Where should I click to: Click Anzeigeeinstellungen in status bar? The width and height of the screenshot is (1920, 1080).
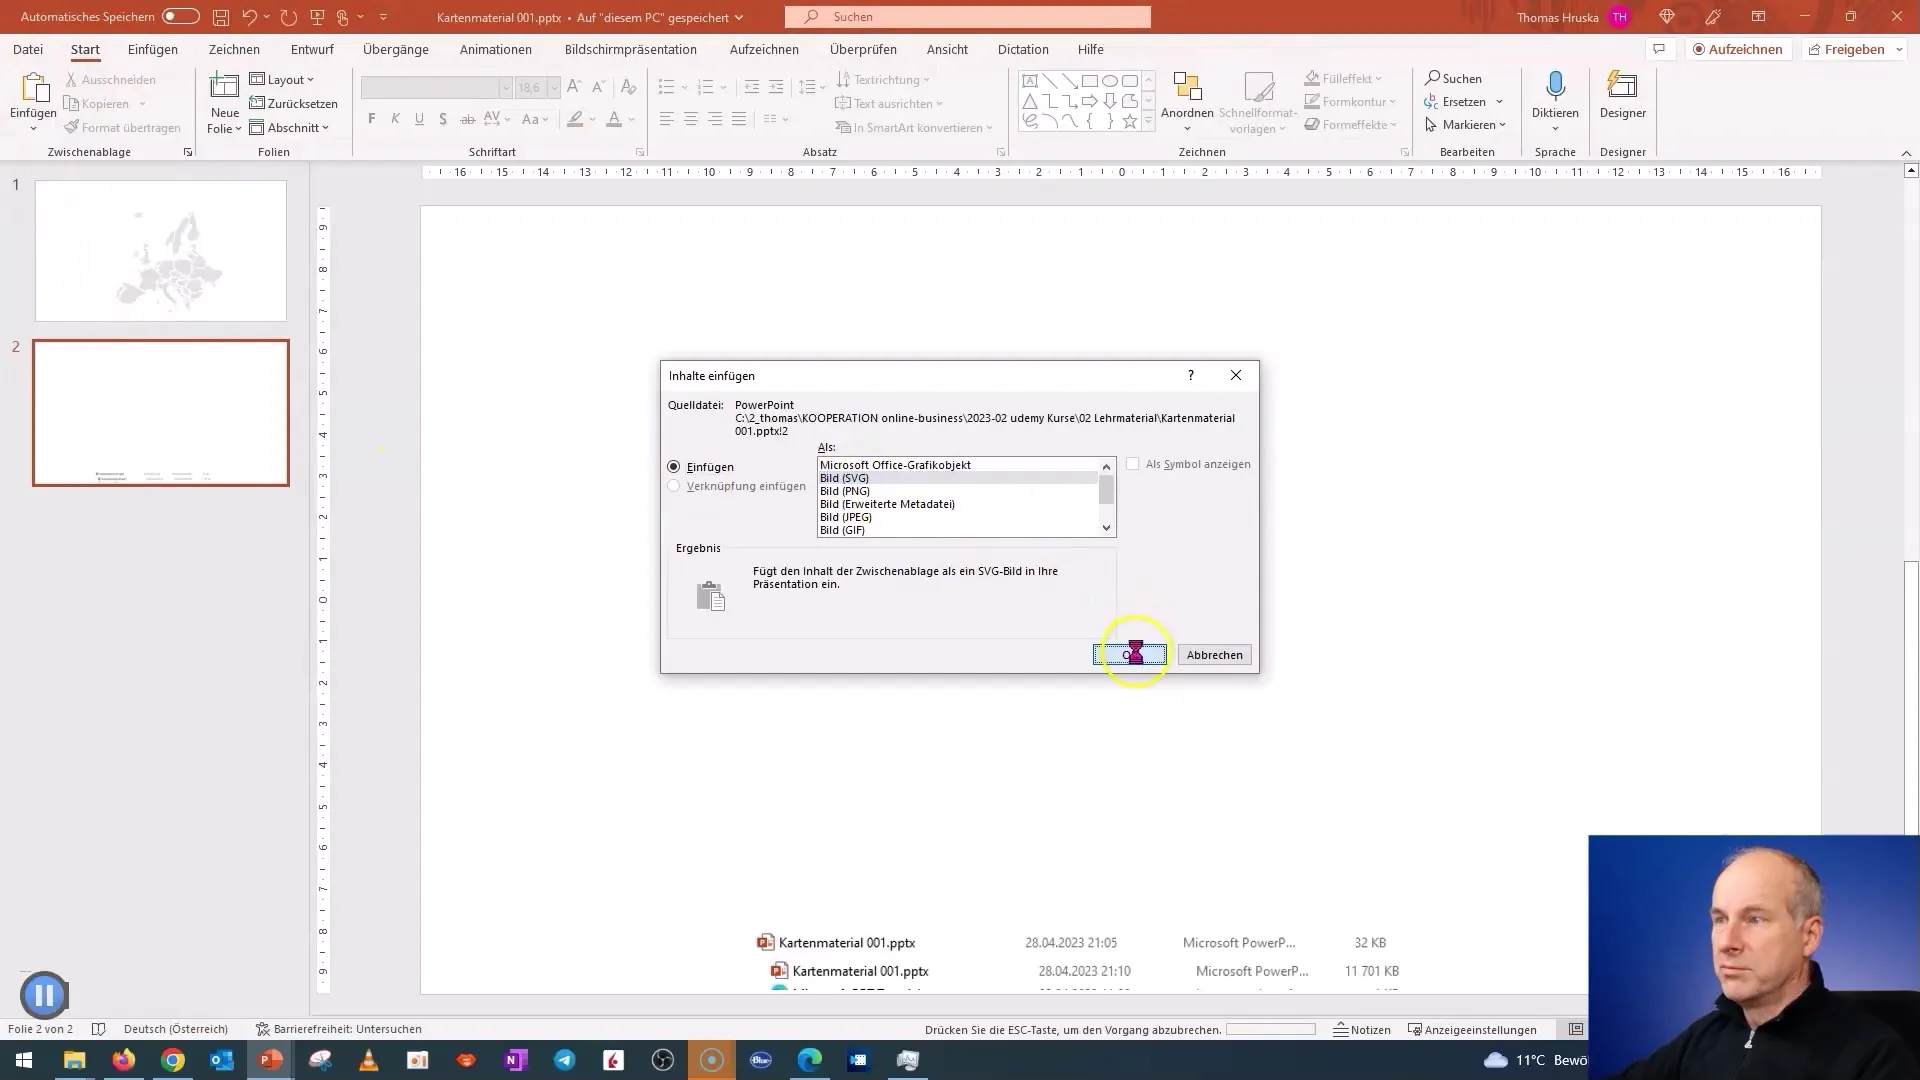(x=1472, y=1029)
